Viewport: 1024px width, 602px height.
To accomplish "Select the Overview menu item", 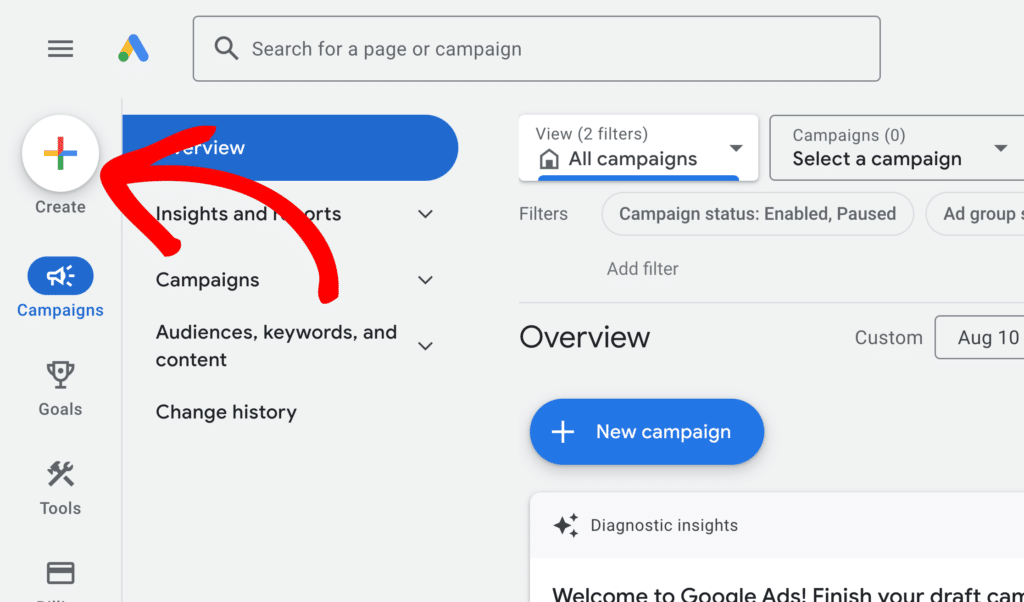I will [x=290, y=148].
